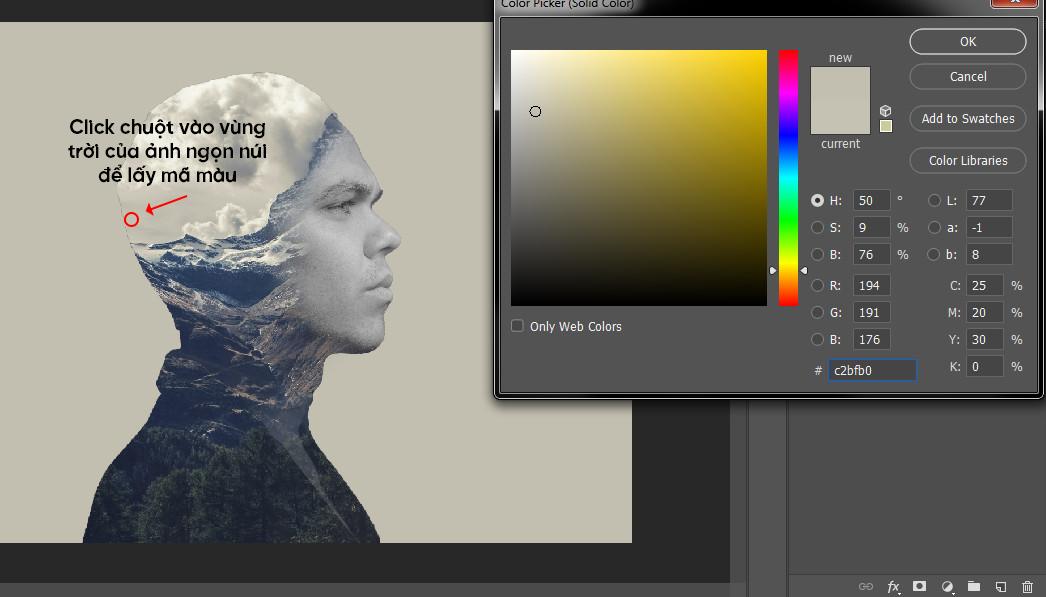Create a new layer
Image resolution: width=1046 pixels, height=597 pixels.
point(1000,586)
